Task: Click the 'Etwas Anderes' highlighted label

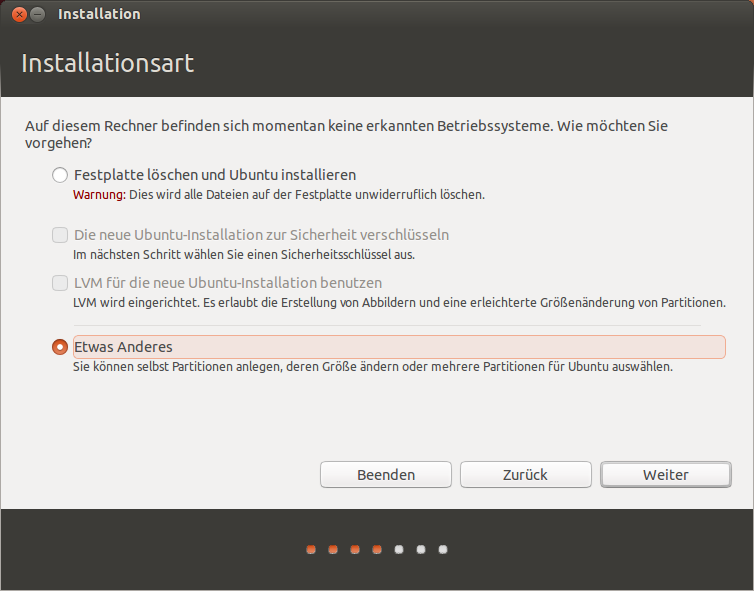Action: click(x=399, y=347)
